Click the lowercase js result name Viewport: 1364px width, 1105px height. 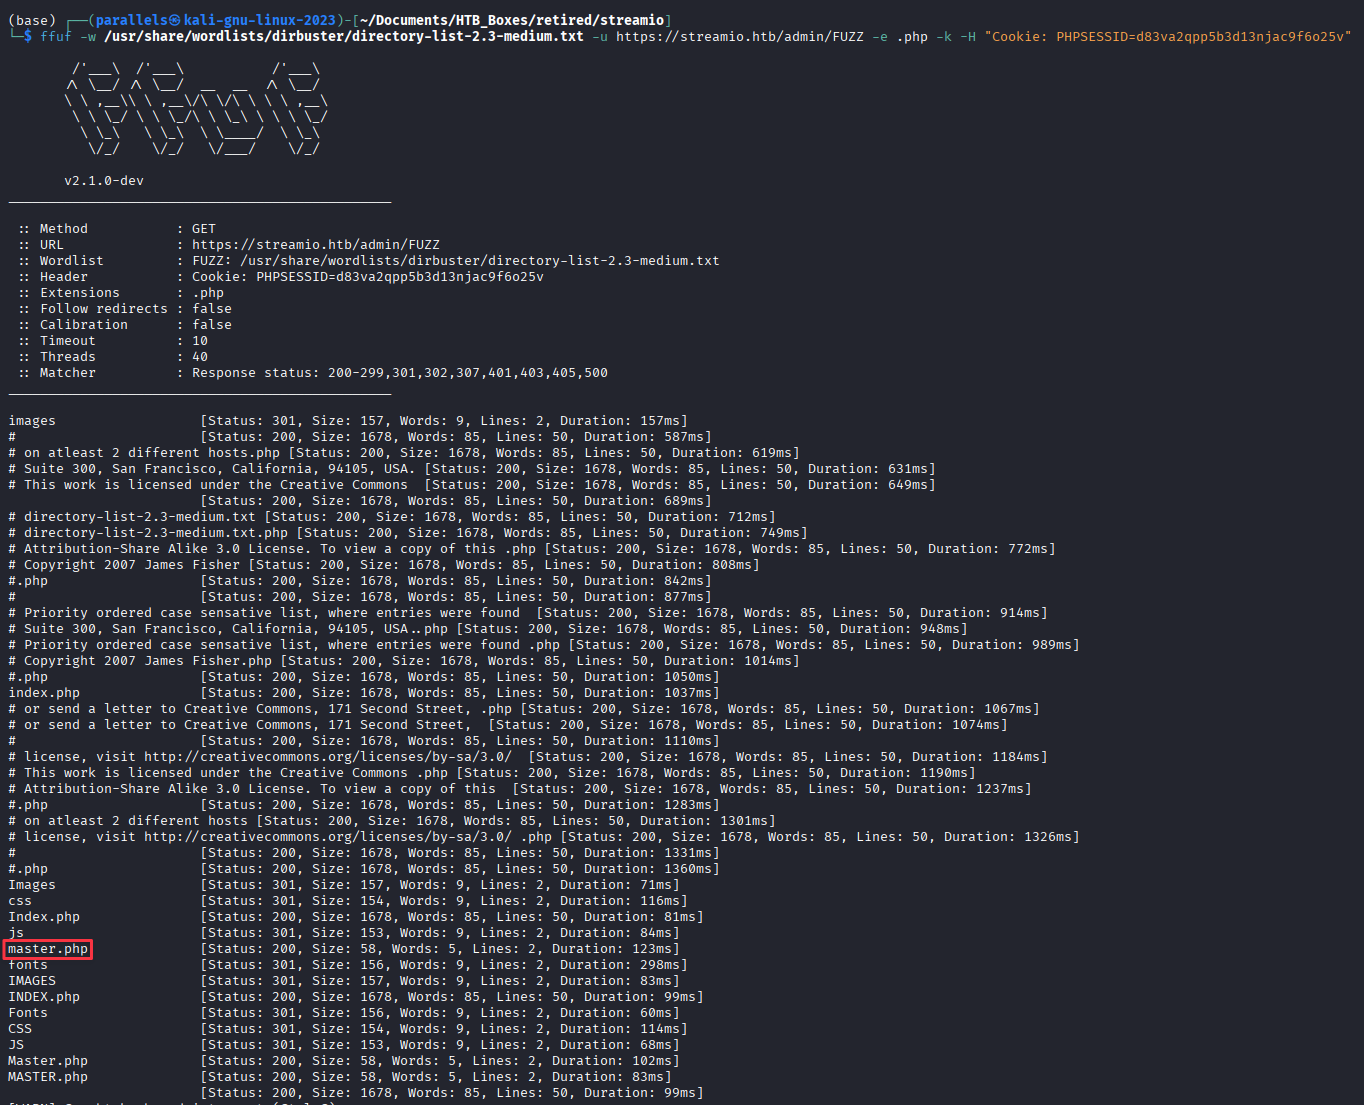pyautogui.click(x=16, y=933)
